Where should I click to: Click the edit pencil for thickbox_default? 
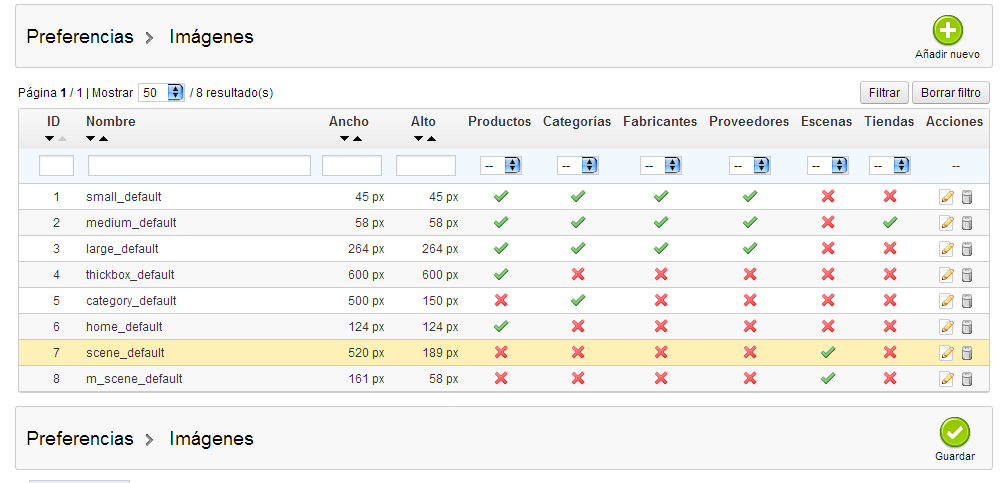pyautogui.click(x=946, y=275)
